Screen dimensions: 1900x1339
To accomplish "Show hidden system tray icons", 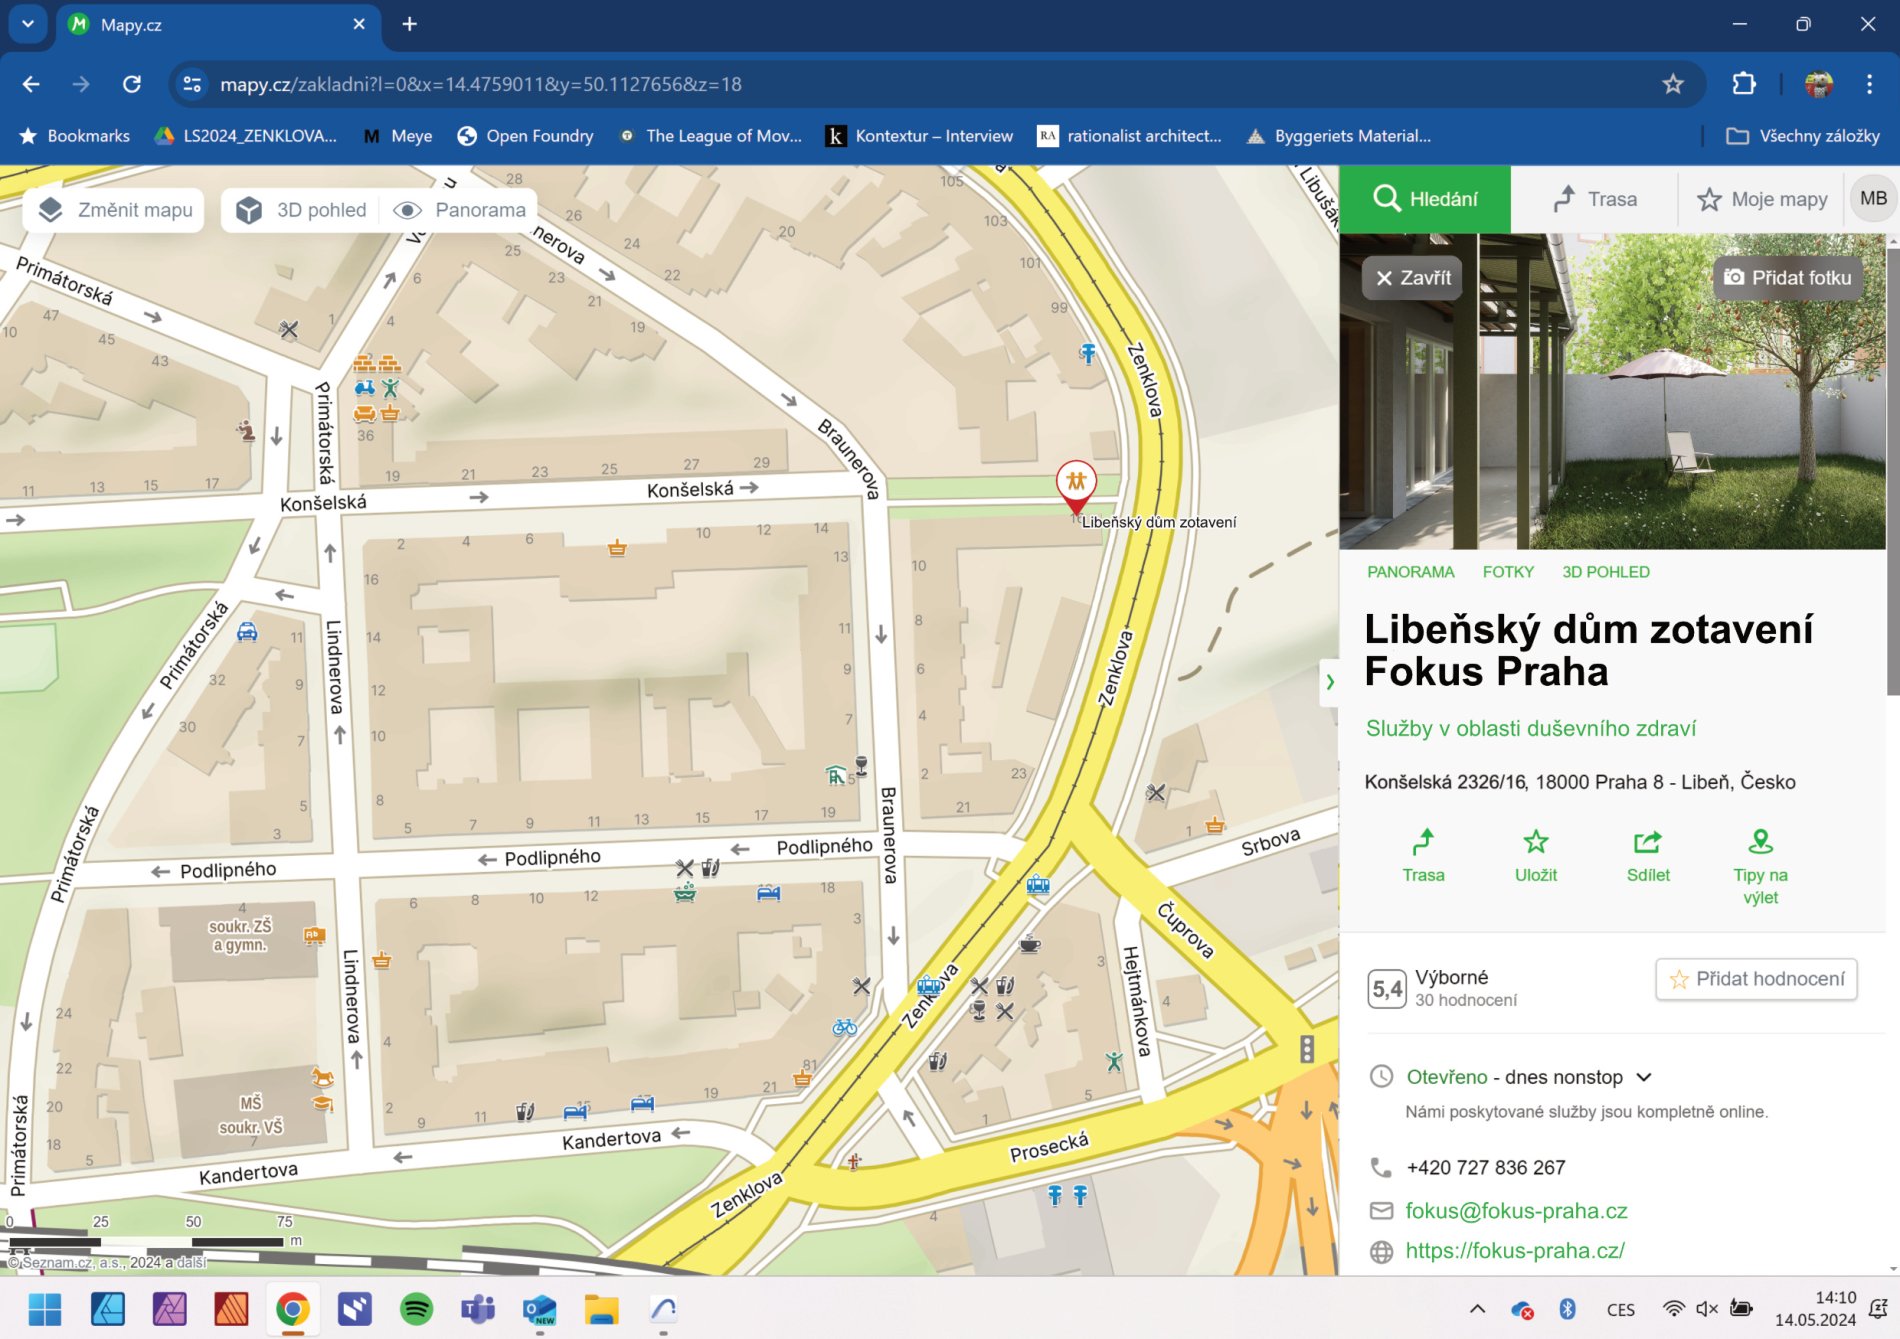I will [1477, 1309].
